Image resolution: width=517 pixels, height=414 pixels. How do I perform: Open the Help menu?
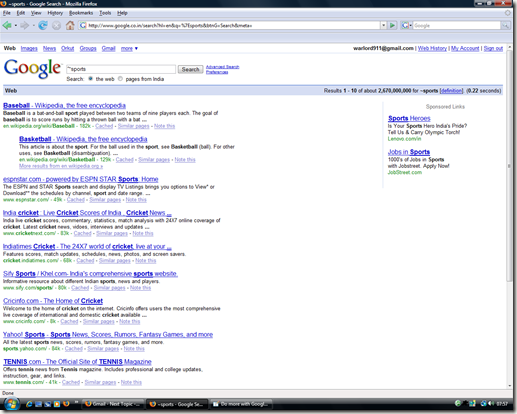point(122,13)
